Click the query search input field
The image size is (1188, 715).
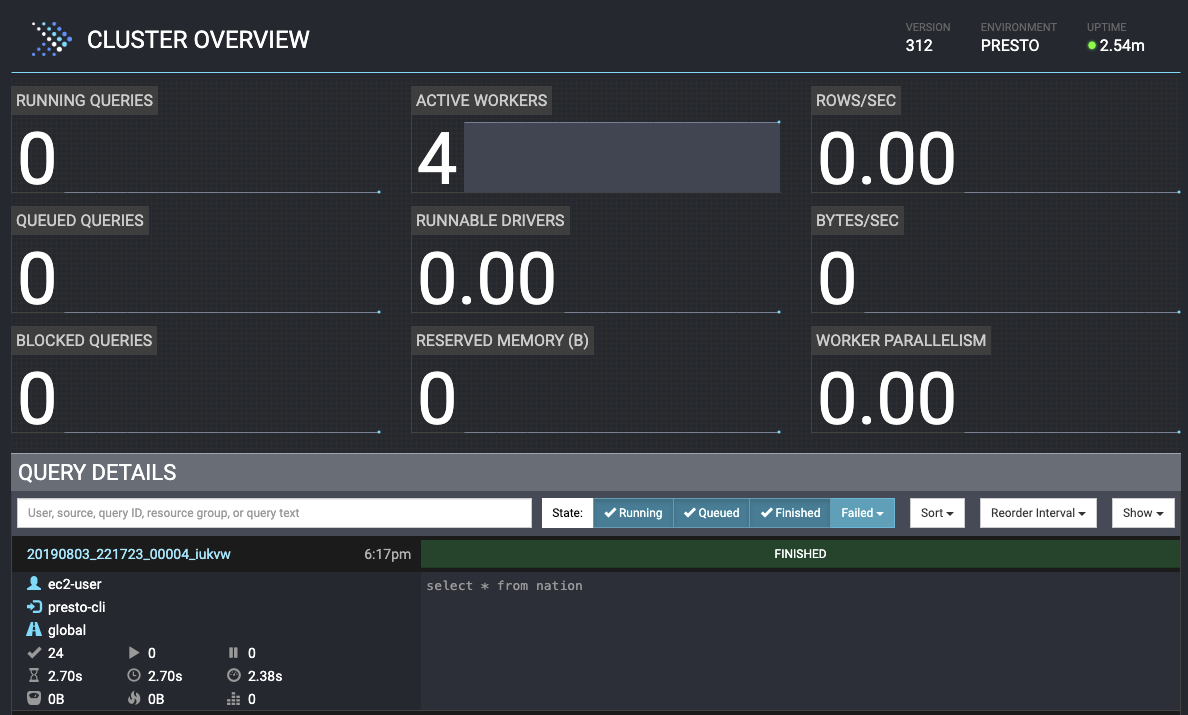273,512
